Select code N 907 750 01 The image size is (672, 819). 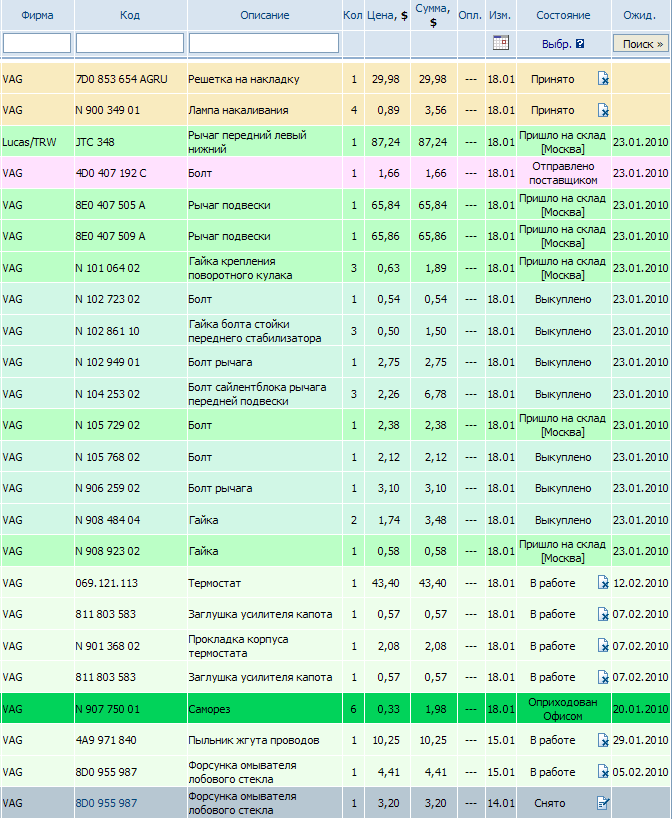[108, 709]
